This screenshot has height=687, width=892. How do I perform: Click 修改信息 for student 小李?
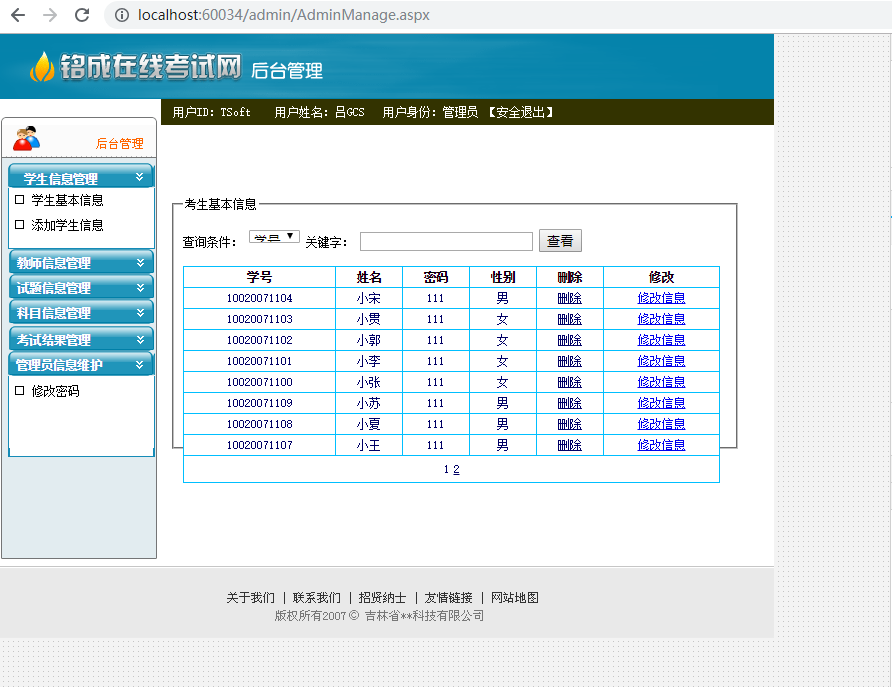[661, 361]
